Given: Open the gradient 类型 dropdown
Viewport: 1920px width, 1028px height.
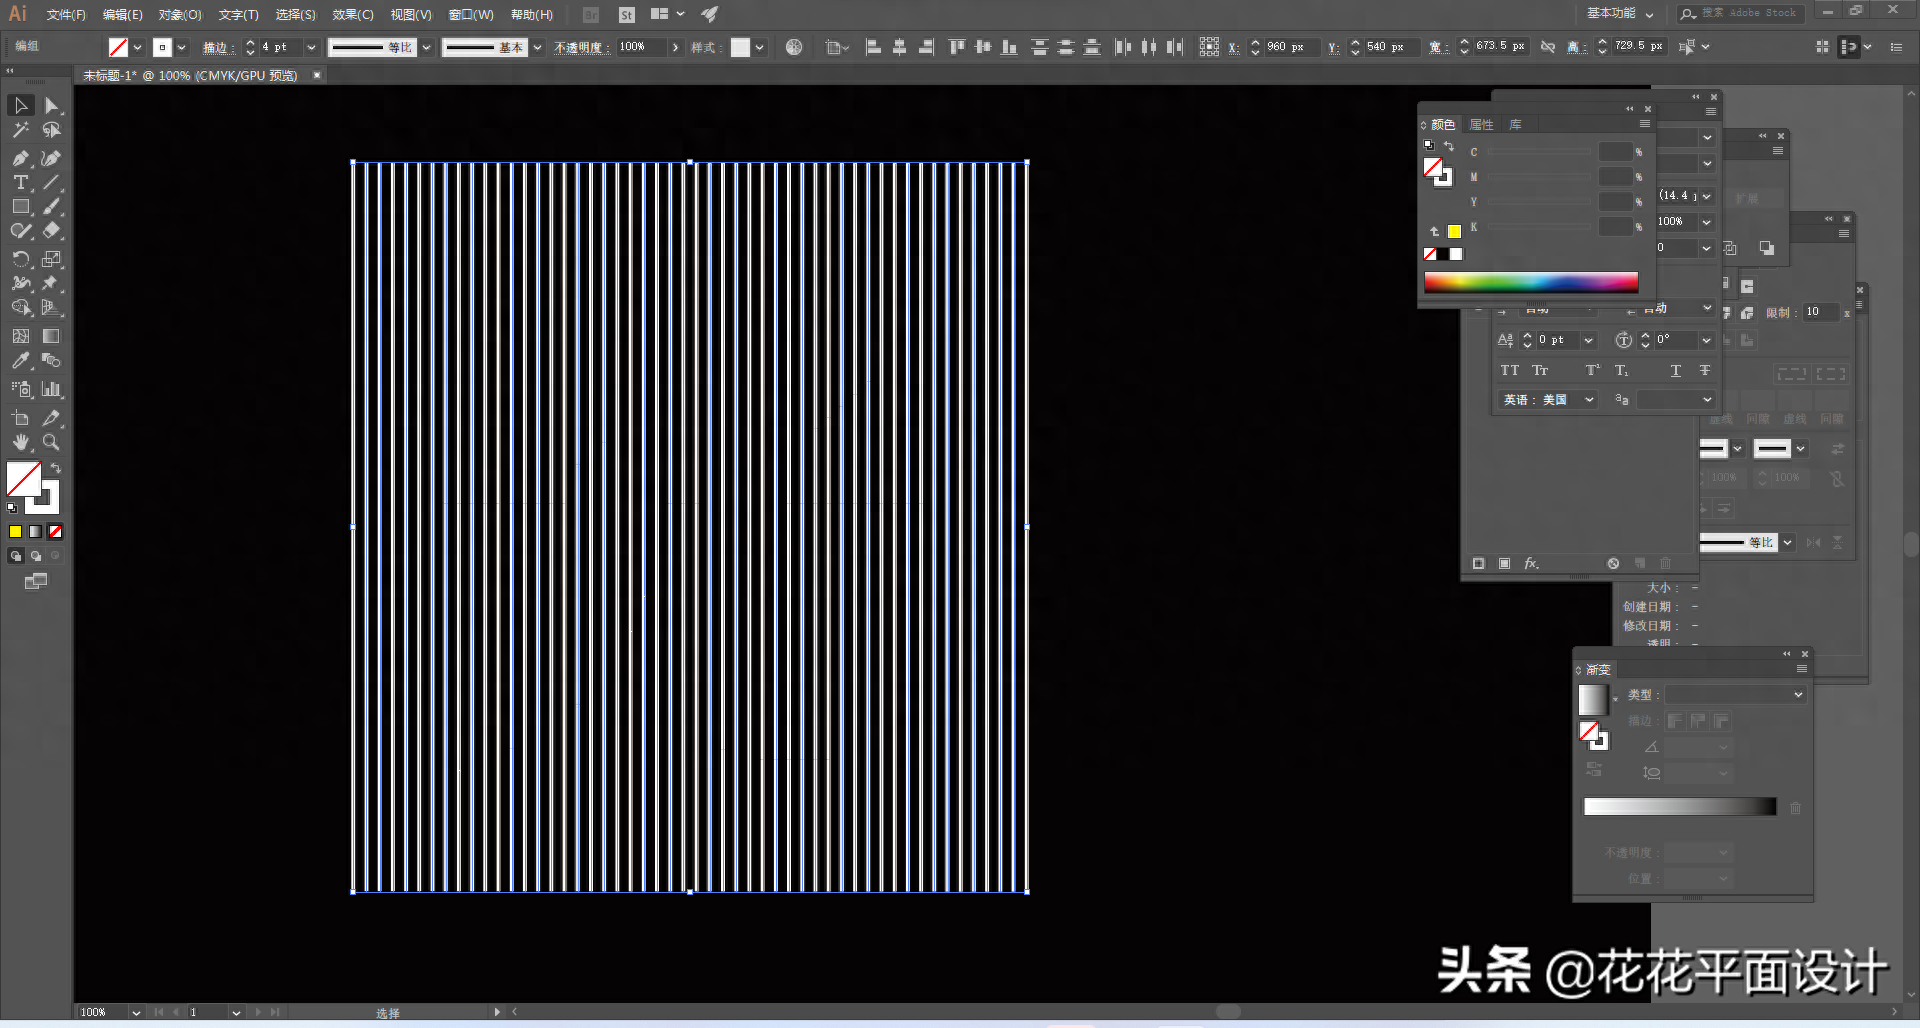Looking at the screenshot, I should click(1797, 695).
